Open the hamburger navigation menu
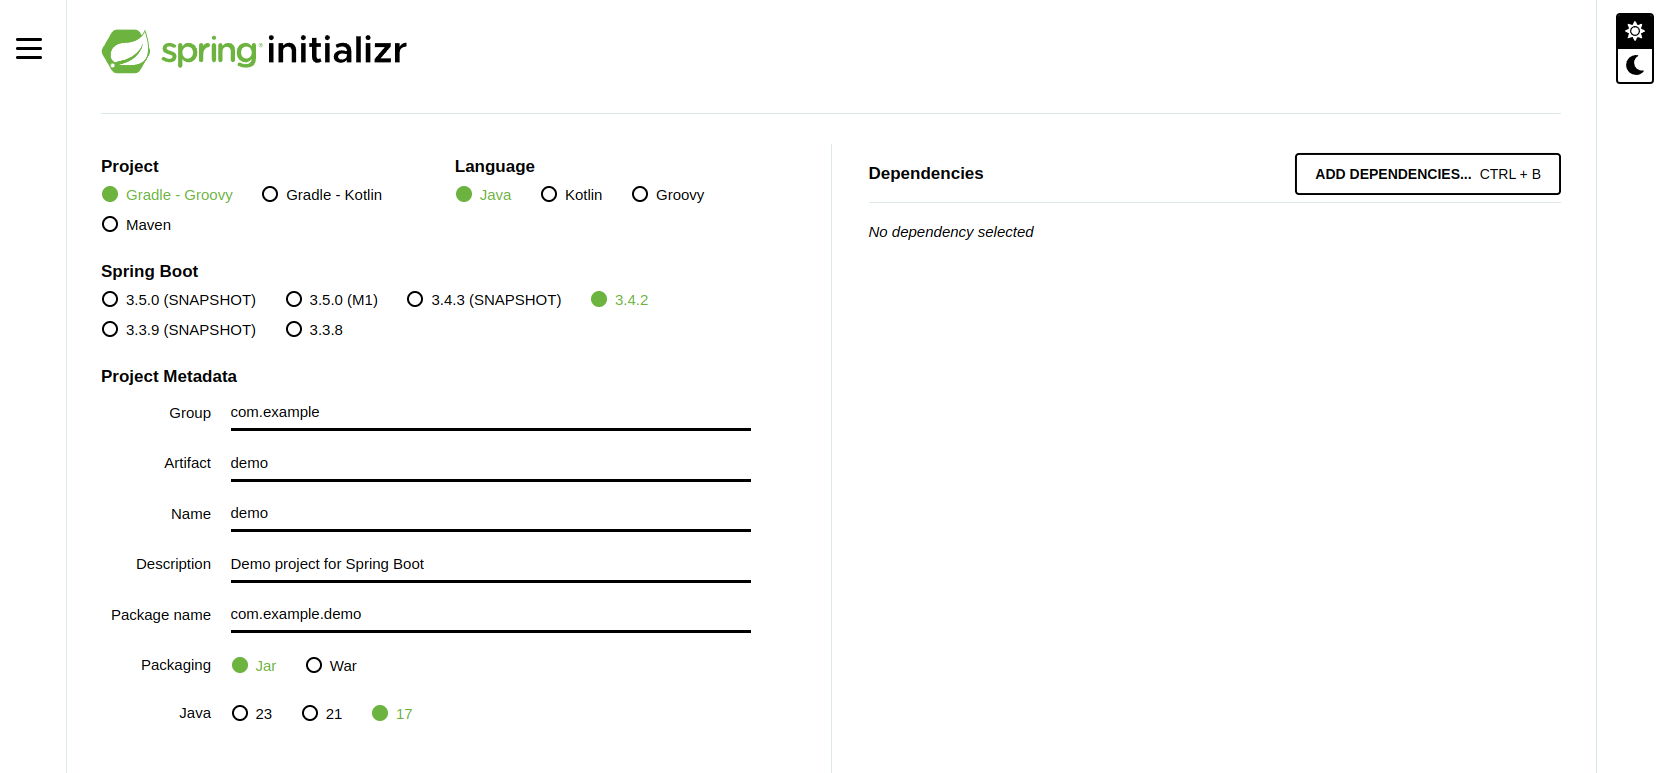This screenshot has height=773, width=1669. pos(29,48)
